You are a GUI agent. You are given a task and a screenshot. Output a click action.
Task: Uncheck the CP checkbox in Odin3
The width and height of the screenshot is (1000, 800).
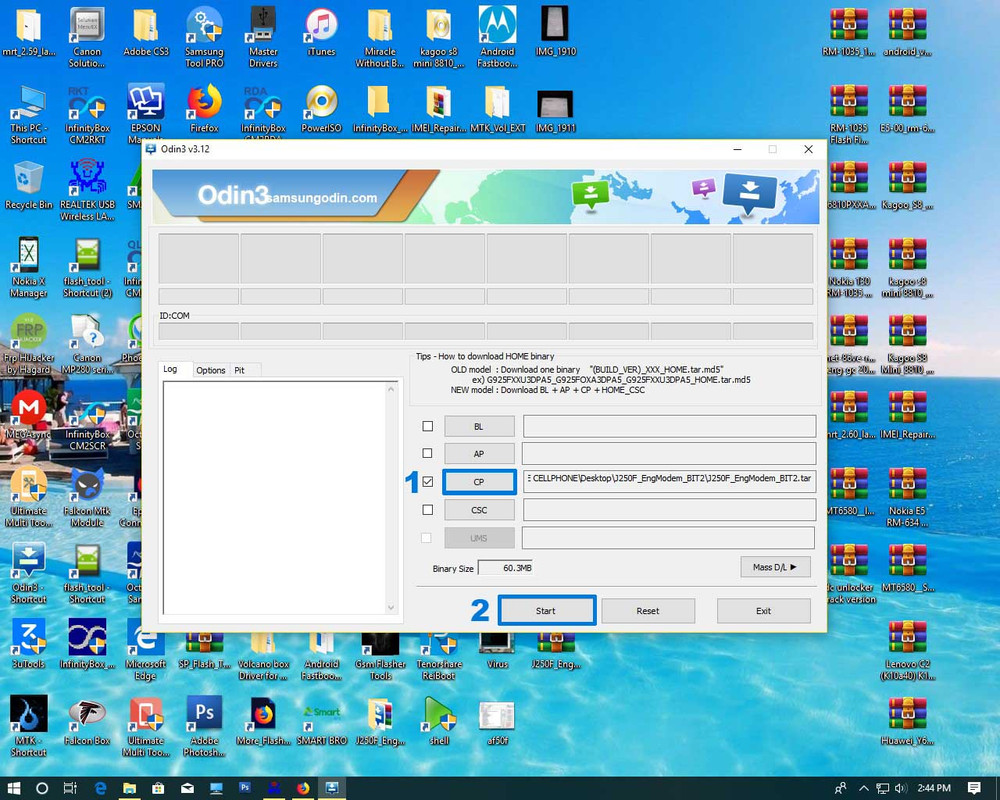[x=427, y=482]
